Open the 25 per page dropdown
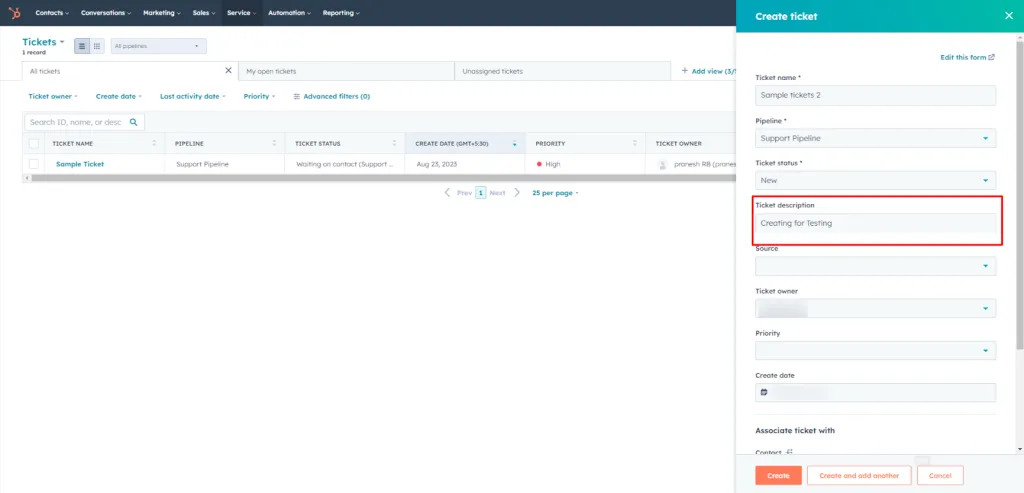Viewport: 1024px width, 493px height. point(555,193)
